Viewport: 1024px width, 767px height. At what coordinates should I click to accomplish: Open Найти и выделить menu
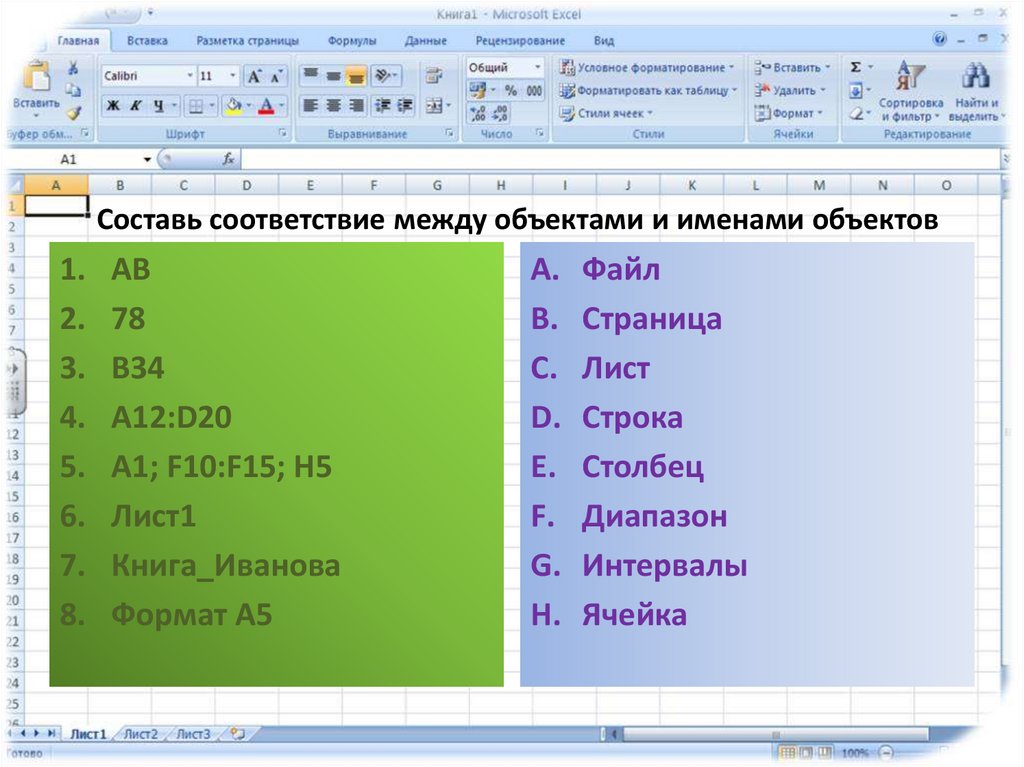coord(976,91)
